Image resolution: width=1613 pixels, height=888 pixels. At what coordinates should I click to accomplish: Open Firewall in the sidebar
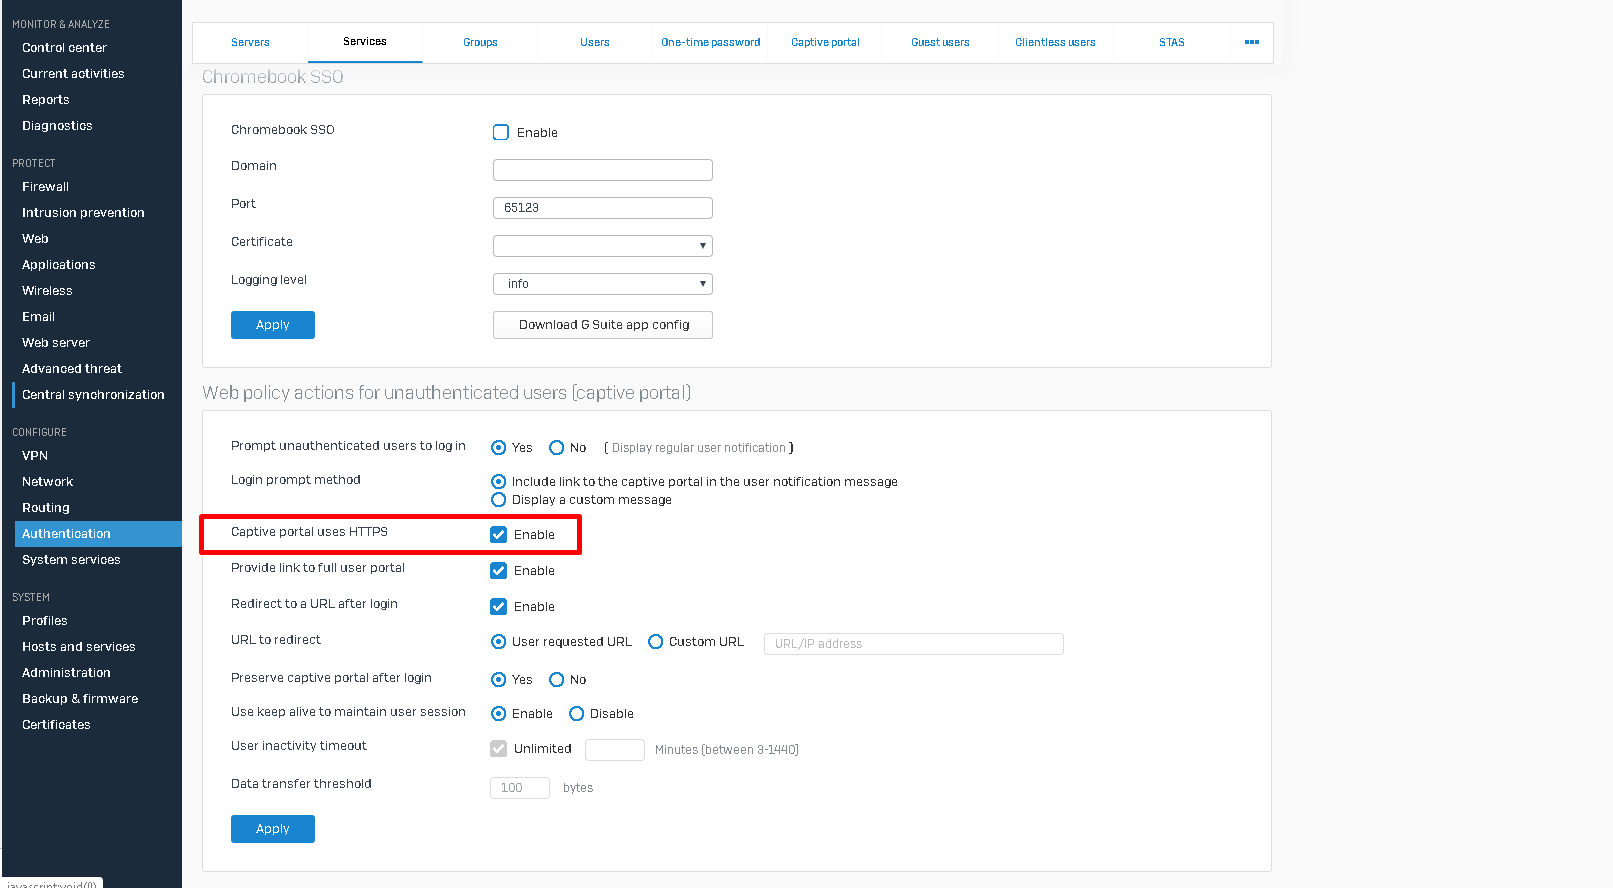46,187
